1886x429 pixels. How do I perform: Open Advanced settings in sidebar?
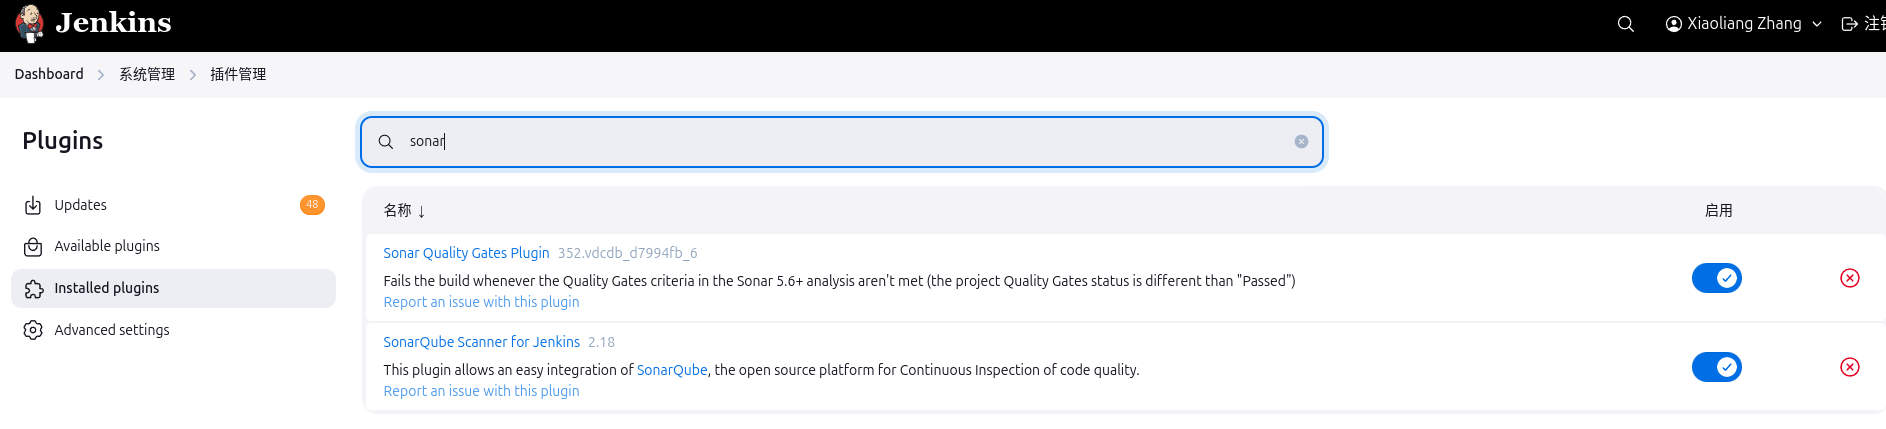(x=111, y=330)
